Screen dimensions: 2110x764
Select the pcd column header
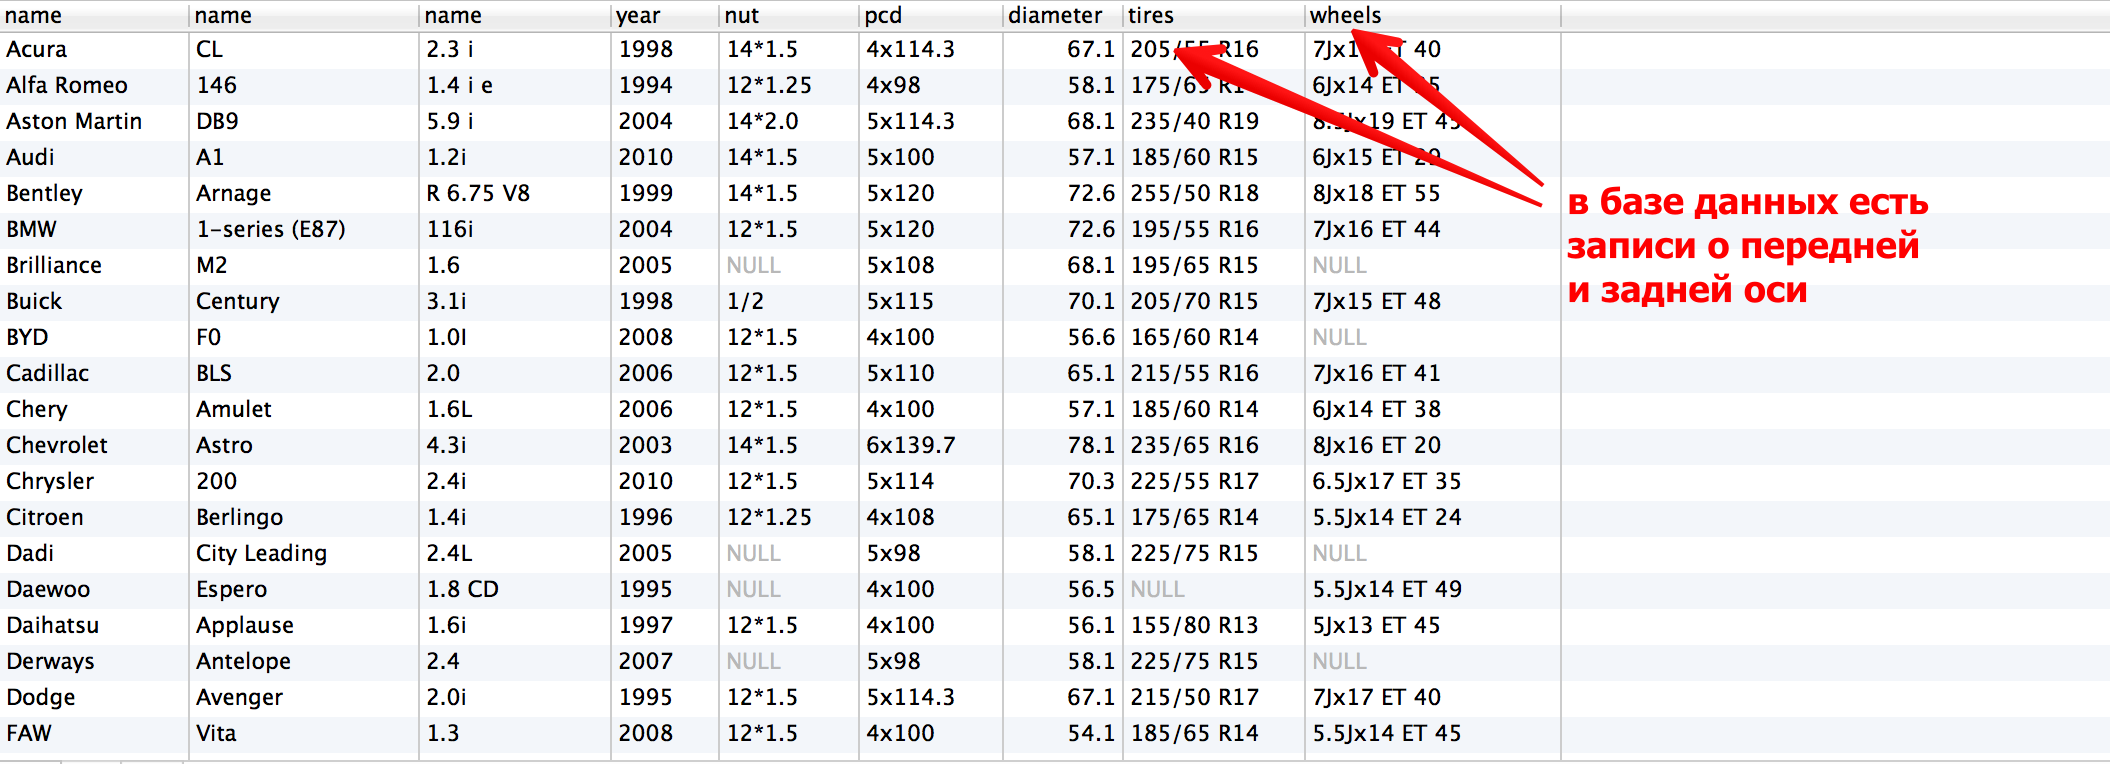tap(930, 15)
